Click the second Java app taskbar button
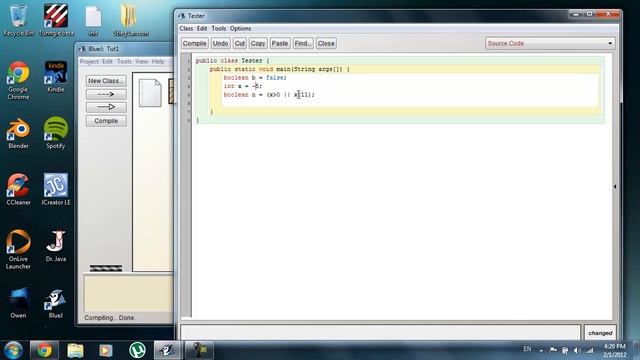The height and width of the screenshot is (360, 640). 200,350
